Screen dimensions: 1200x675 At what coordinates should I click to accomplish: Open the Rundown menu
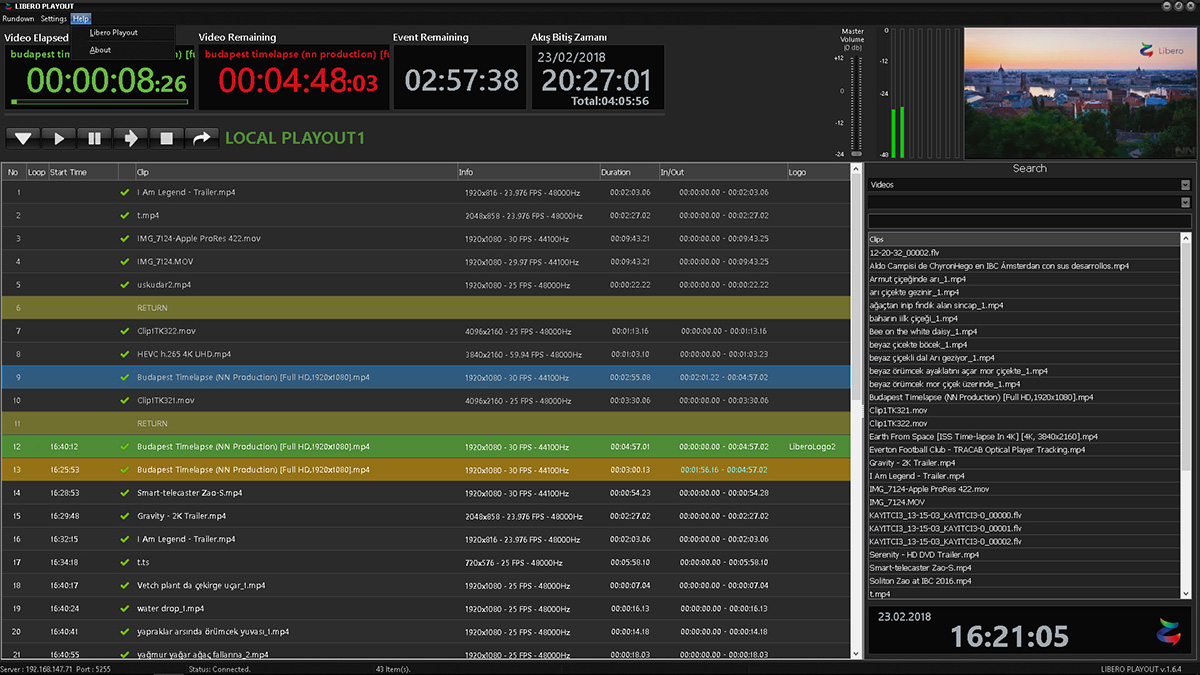click(18, 19)
